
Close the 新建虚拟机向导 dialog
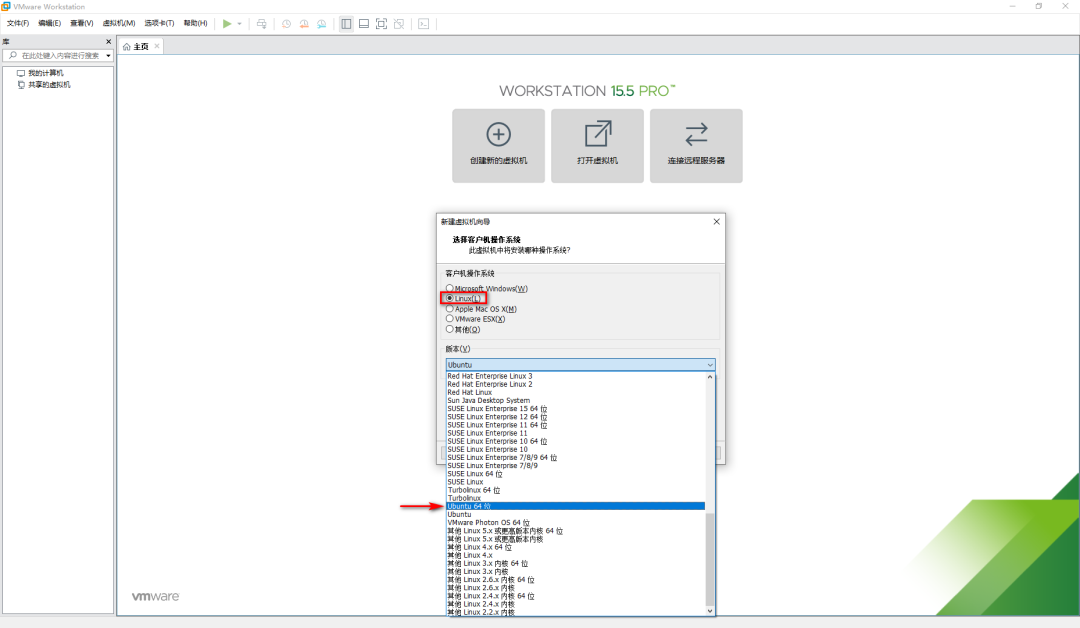pos(716,222)
